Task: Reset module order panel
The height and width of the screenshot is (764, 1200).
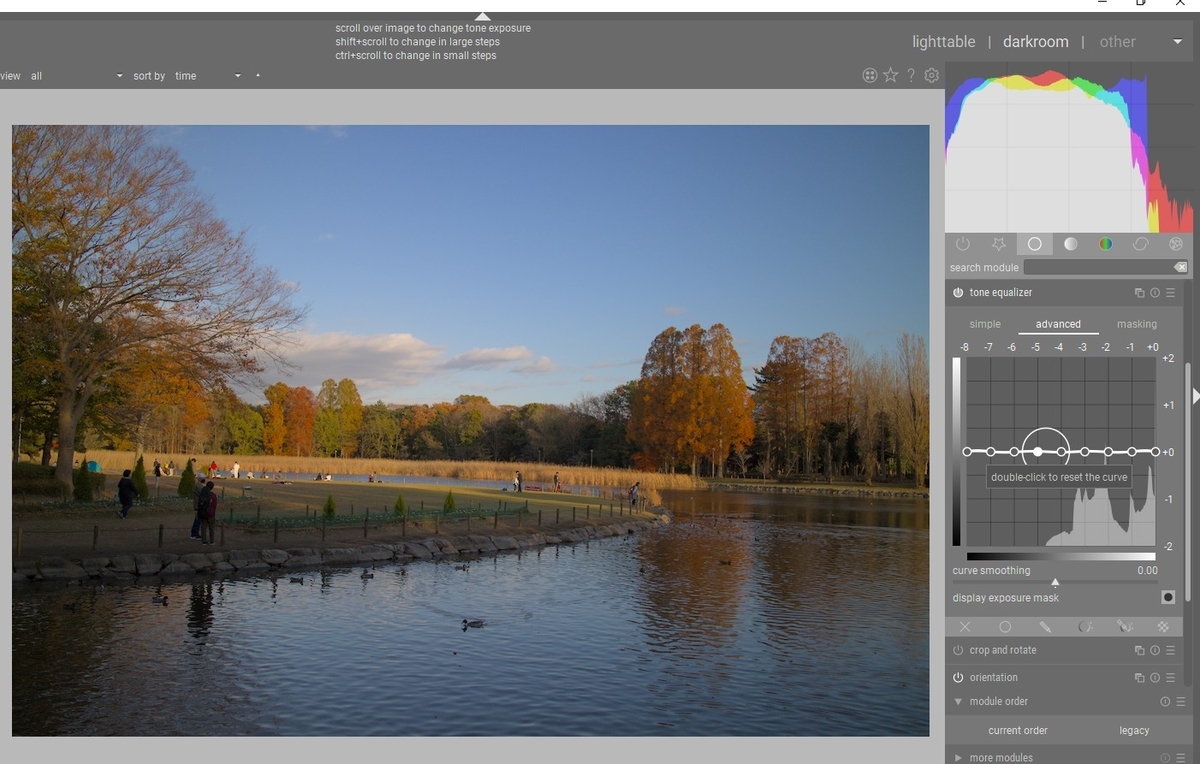Action: click(1165, 702)
